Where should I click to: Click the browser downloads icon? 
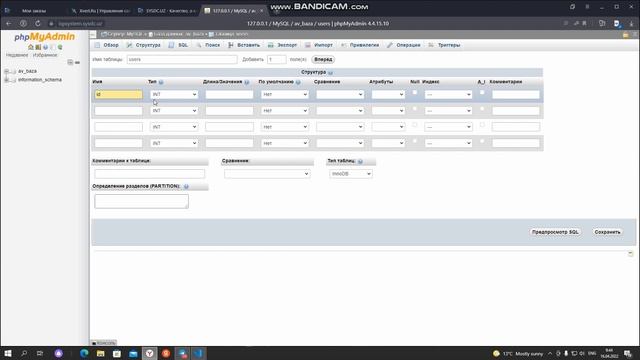[631, 24]
